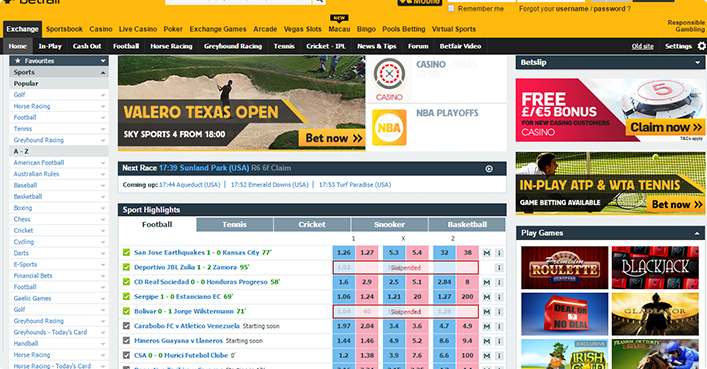Open the Blackjack game thumbnail
The image size is (707, 369).
click(655, 268)
